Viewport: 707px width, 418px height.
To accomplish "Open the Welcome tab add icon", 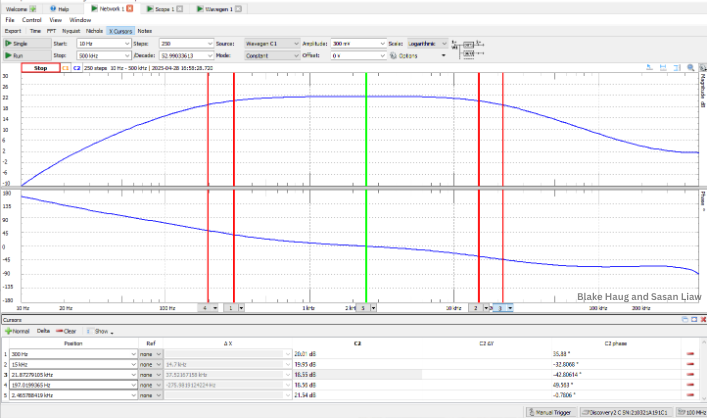I will 33,9.
